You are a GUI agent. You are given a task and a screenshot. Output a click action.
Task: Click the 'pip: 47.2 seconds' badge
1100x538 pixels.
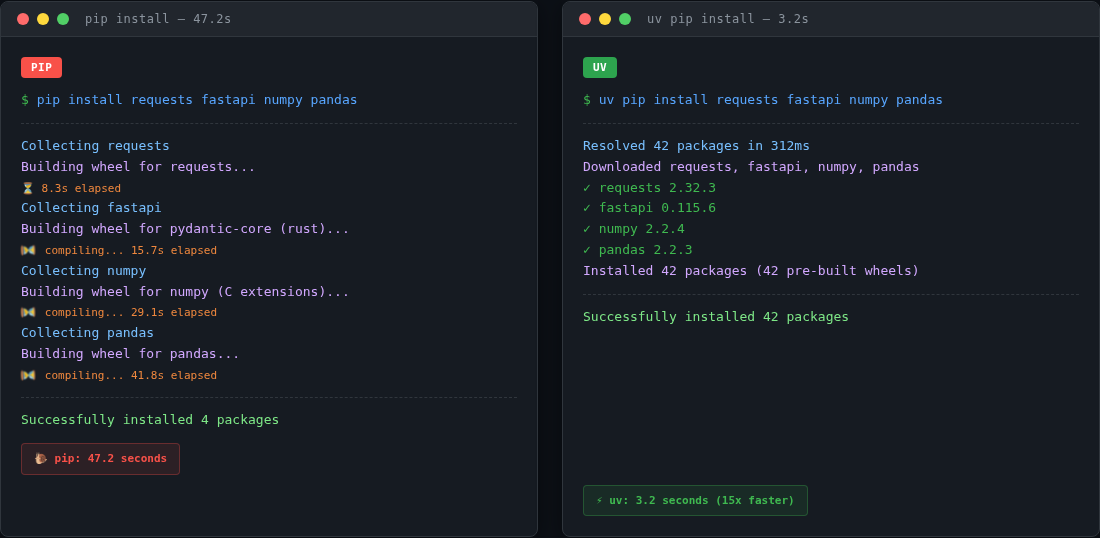coord(100,459)
